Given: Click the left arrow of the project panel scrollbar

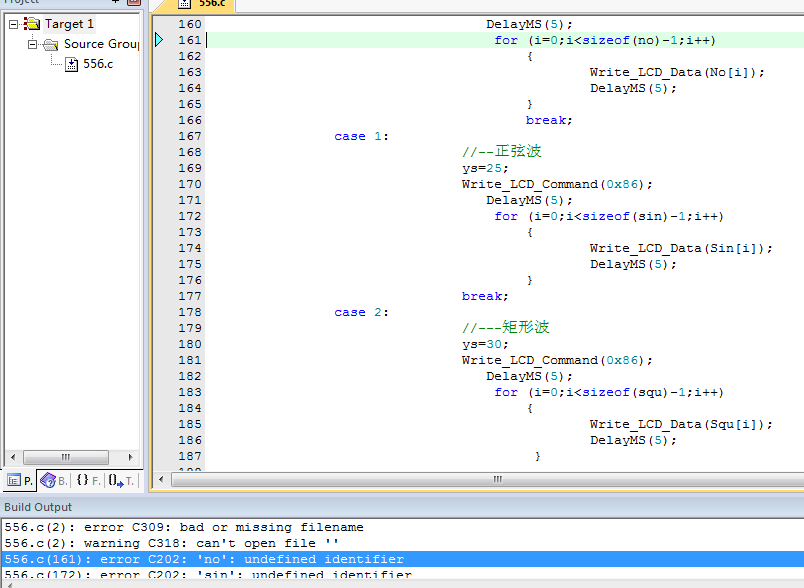Looking at the screenshot, I should [13, 457].
